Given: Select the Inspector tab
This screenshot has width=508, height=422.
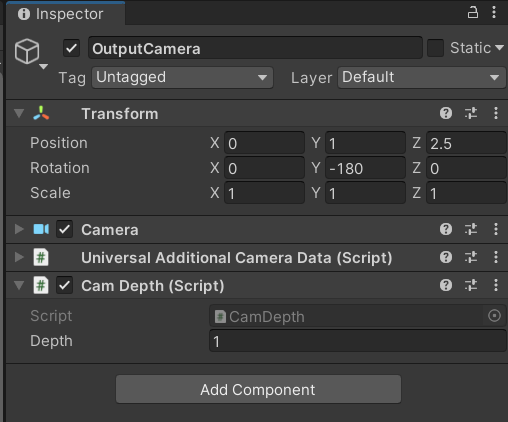Looking at the screenshot, I should [x=65, y=14].
